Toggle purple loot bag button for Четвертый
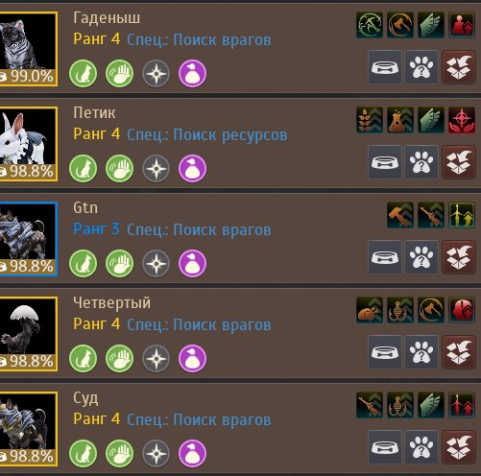 click(192, 358)
